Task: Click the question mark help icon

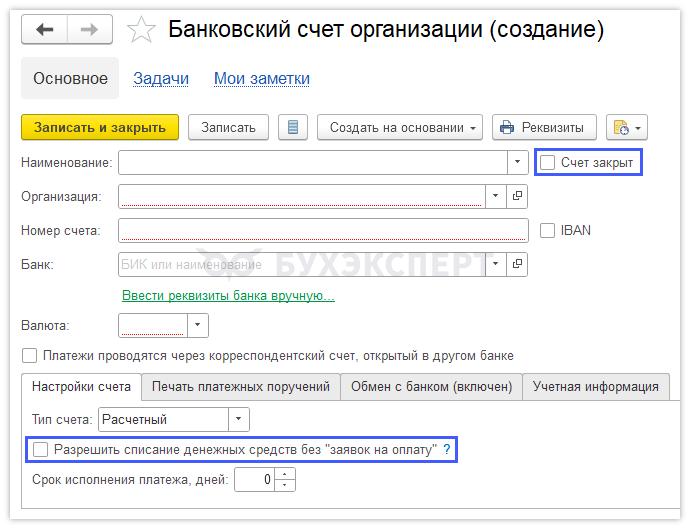Action: point(447,451)
